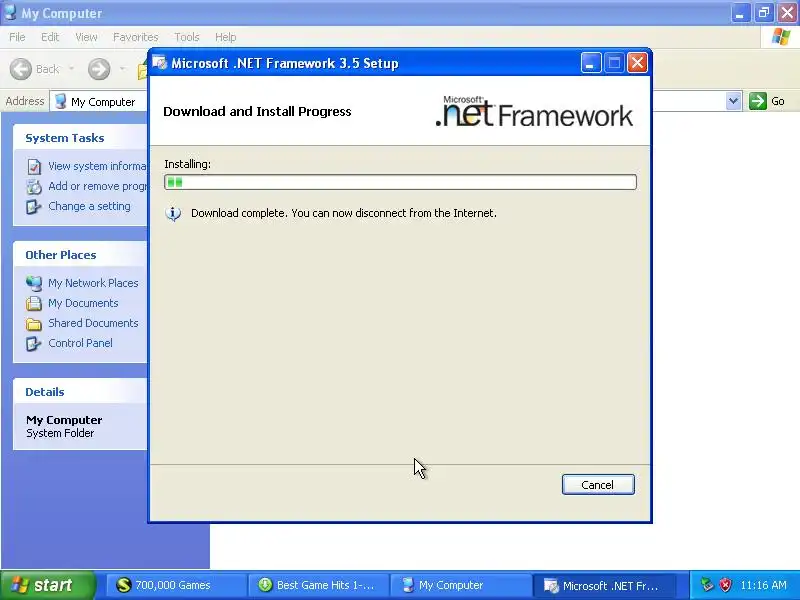Click the Download complete message text
Viewport: 800px width, 600px height.
click(344, 213)
